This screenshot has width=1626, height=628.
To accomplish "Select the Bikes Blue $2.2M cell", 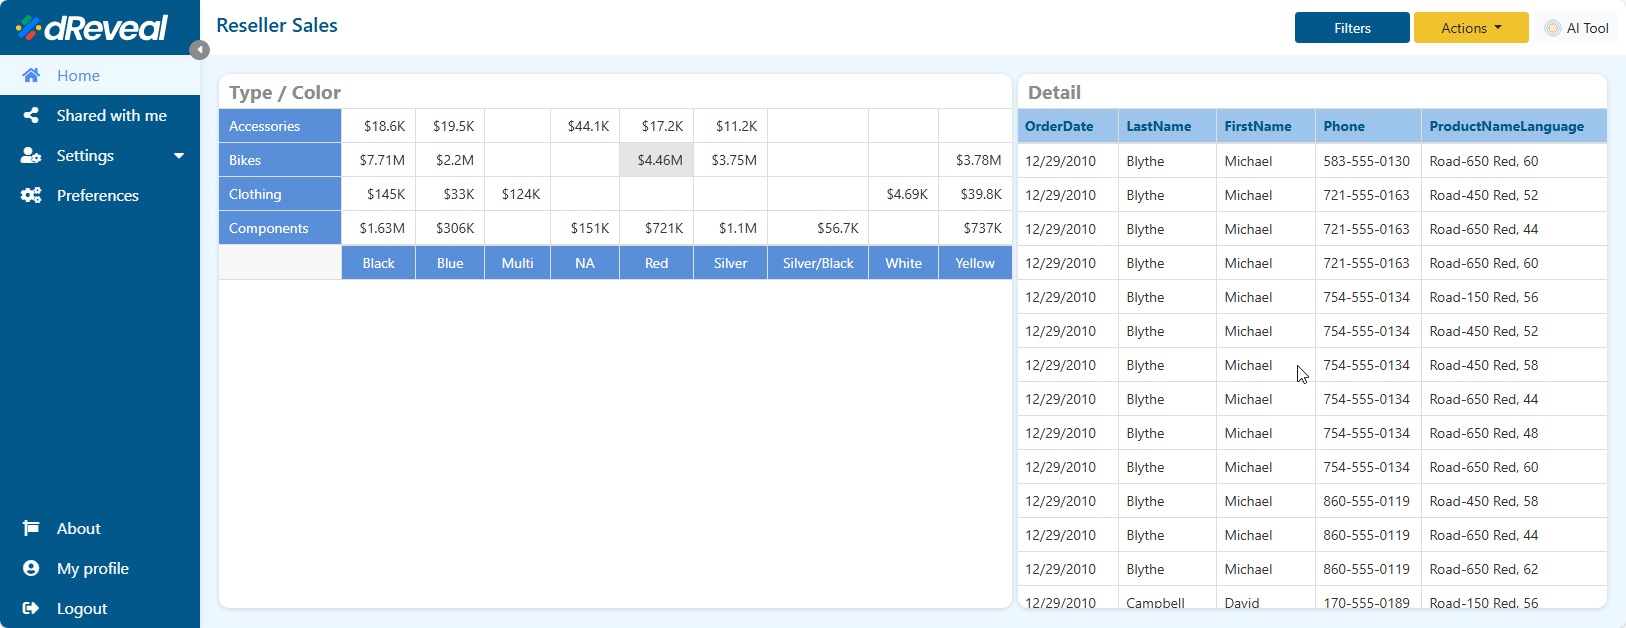I will pyautogui.click(x=450, y=160).
